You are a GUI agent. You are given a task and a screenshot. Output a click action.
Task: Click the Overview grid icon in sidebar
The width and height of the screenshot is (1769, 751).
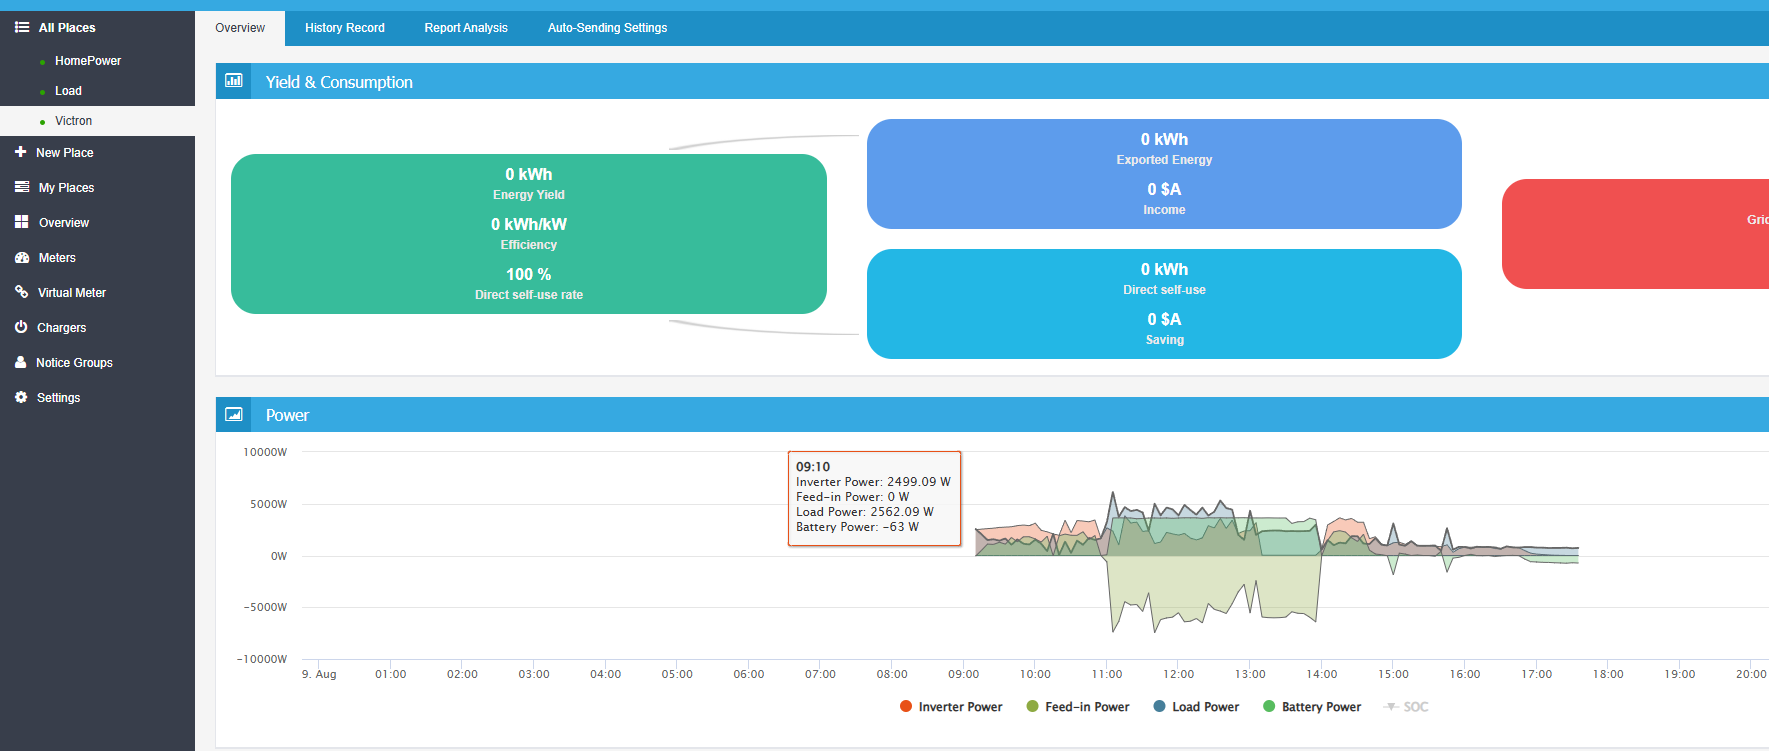tap(21, 222)
